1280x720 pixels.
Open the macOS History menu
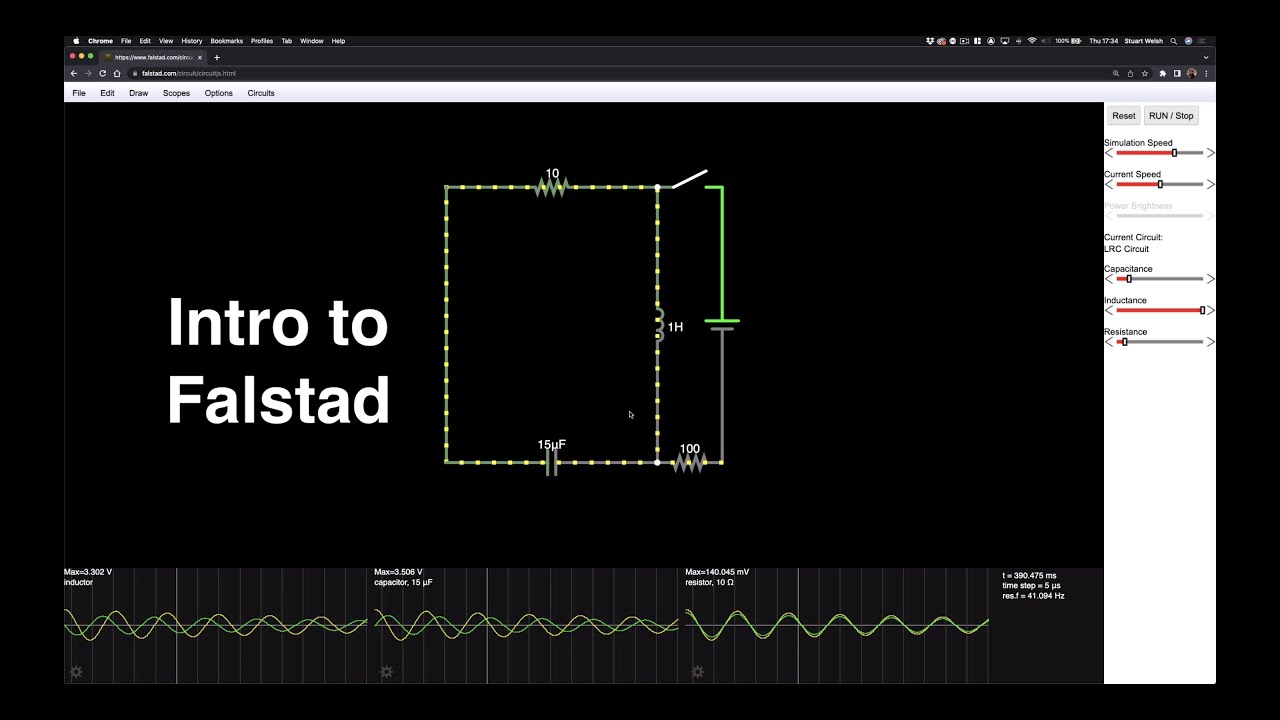(x=192, y=41)
